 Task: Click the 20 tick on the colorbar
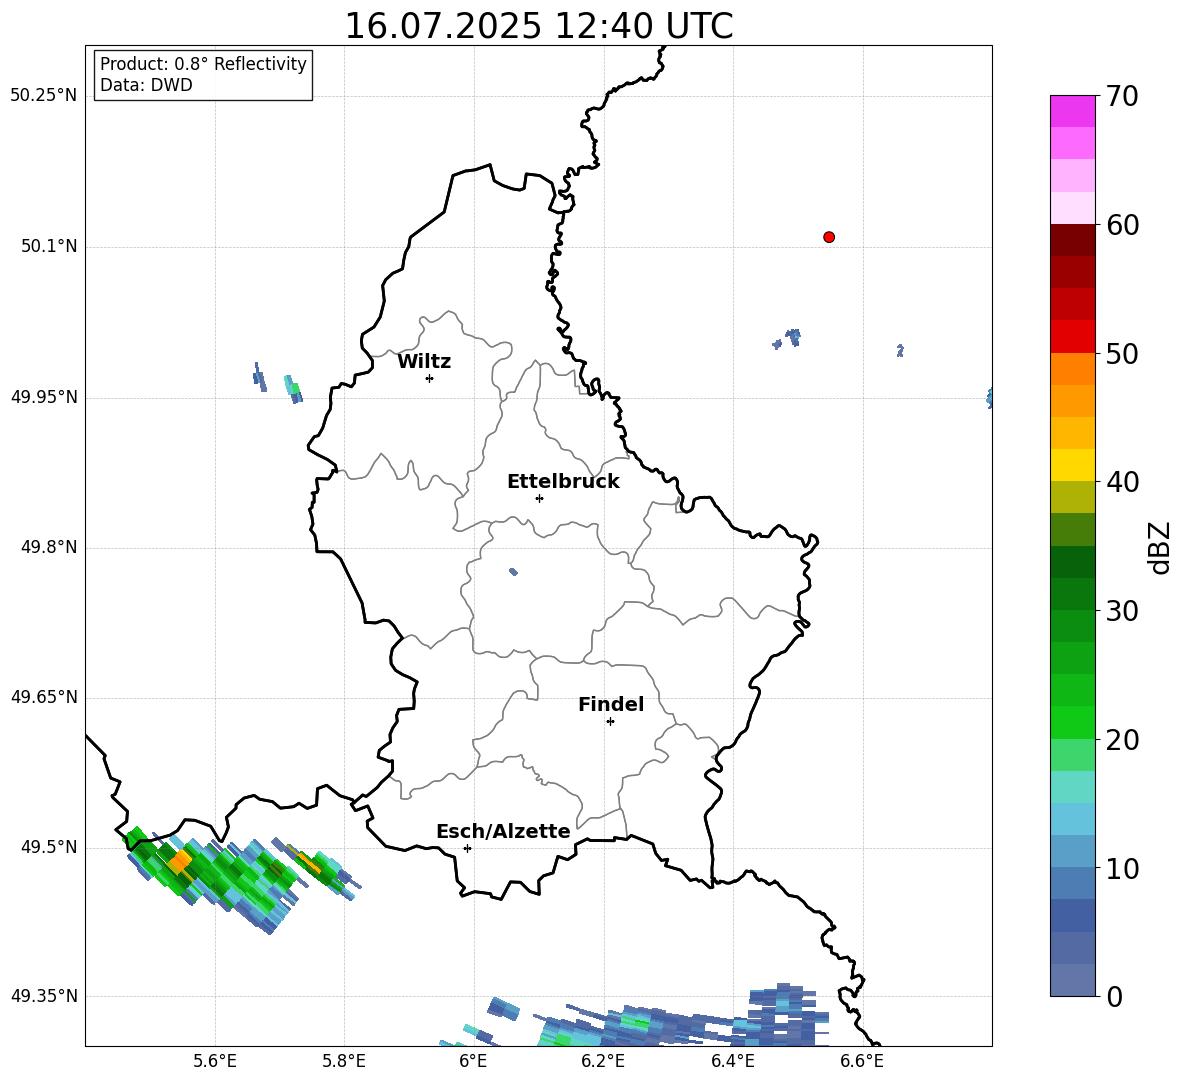click(x=1122, y=740)
